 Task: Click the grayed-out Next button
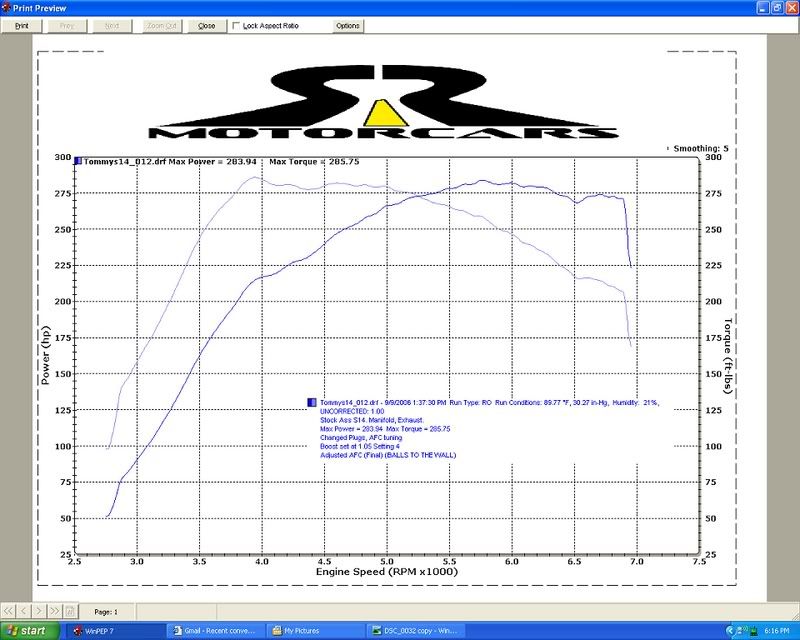pyautogui.click(x=112, y=26)
